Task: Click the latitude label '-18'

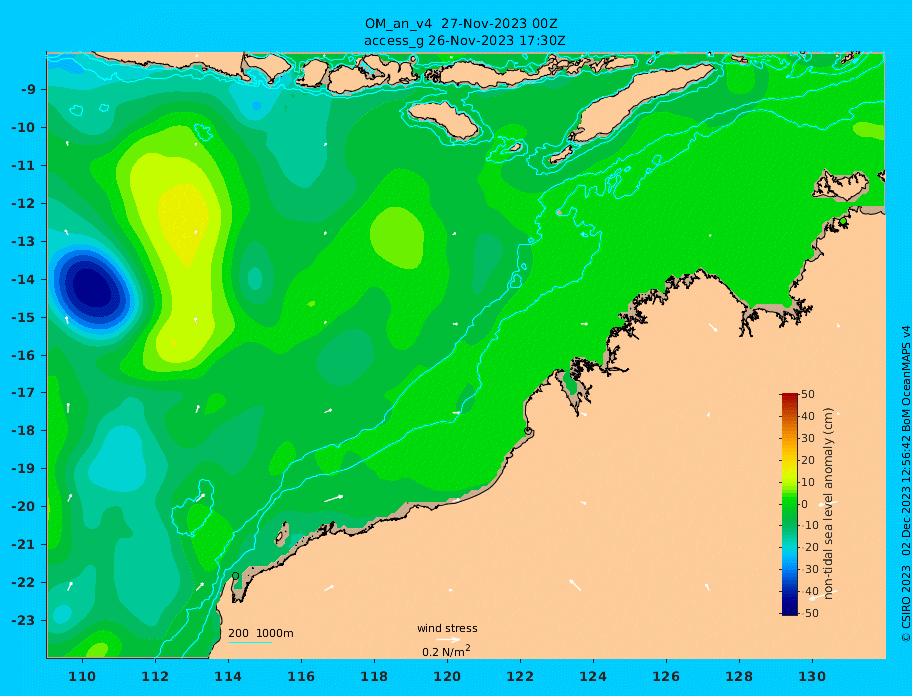Action: point(23,431)
